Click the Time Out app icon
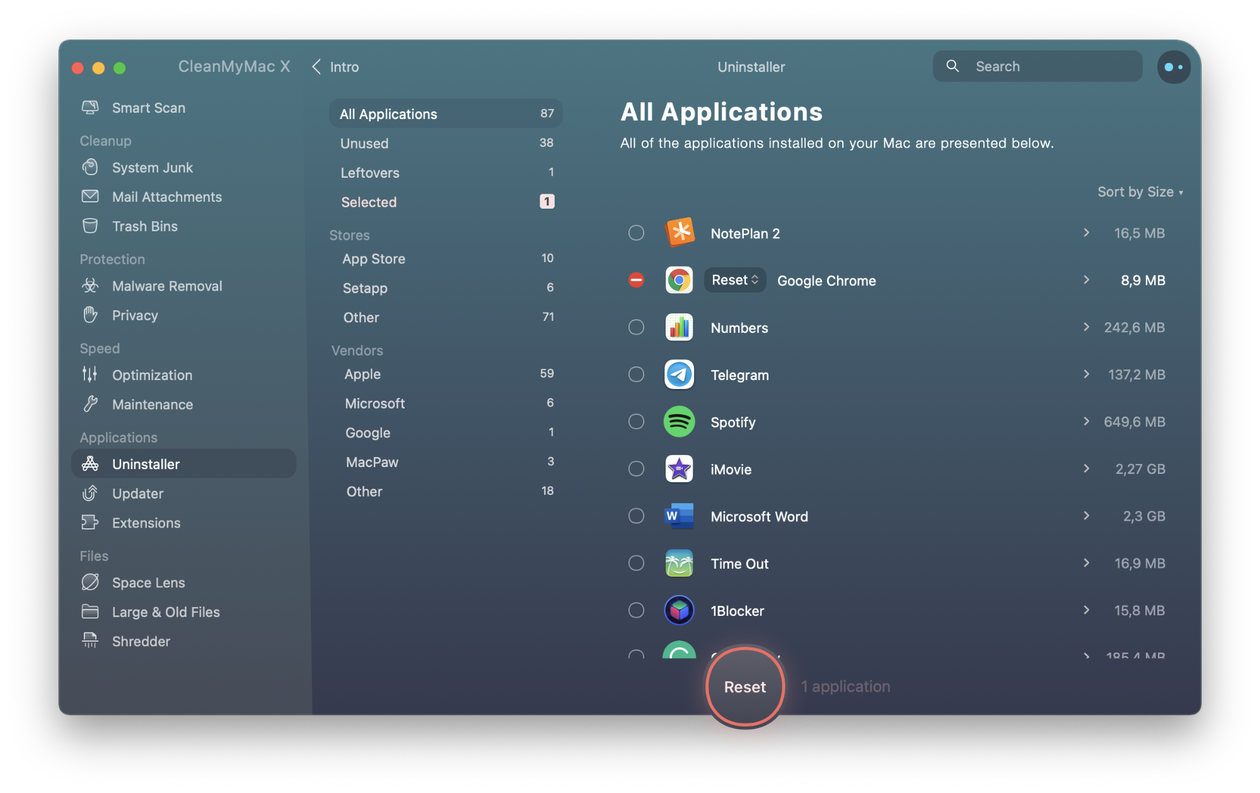Image resolution: width=1260 pixels, height=793 pixels. (x=680, y=563)
